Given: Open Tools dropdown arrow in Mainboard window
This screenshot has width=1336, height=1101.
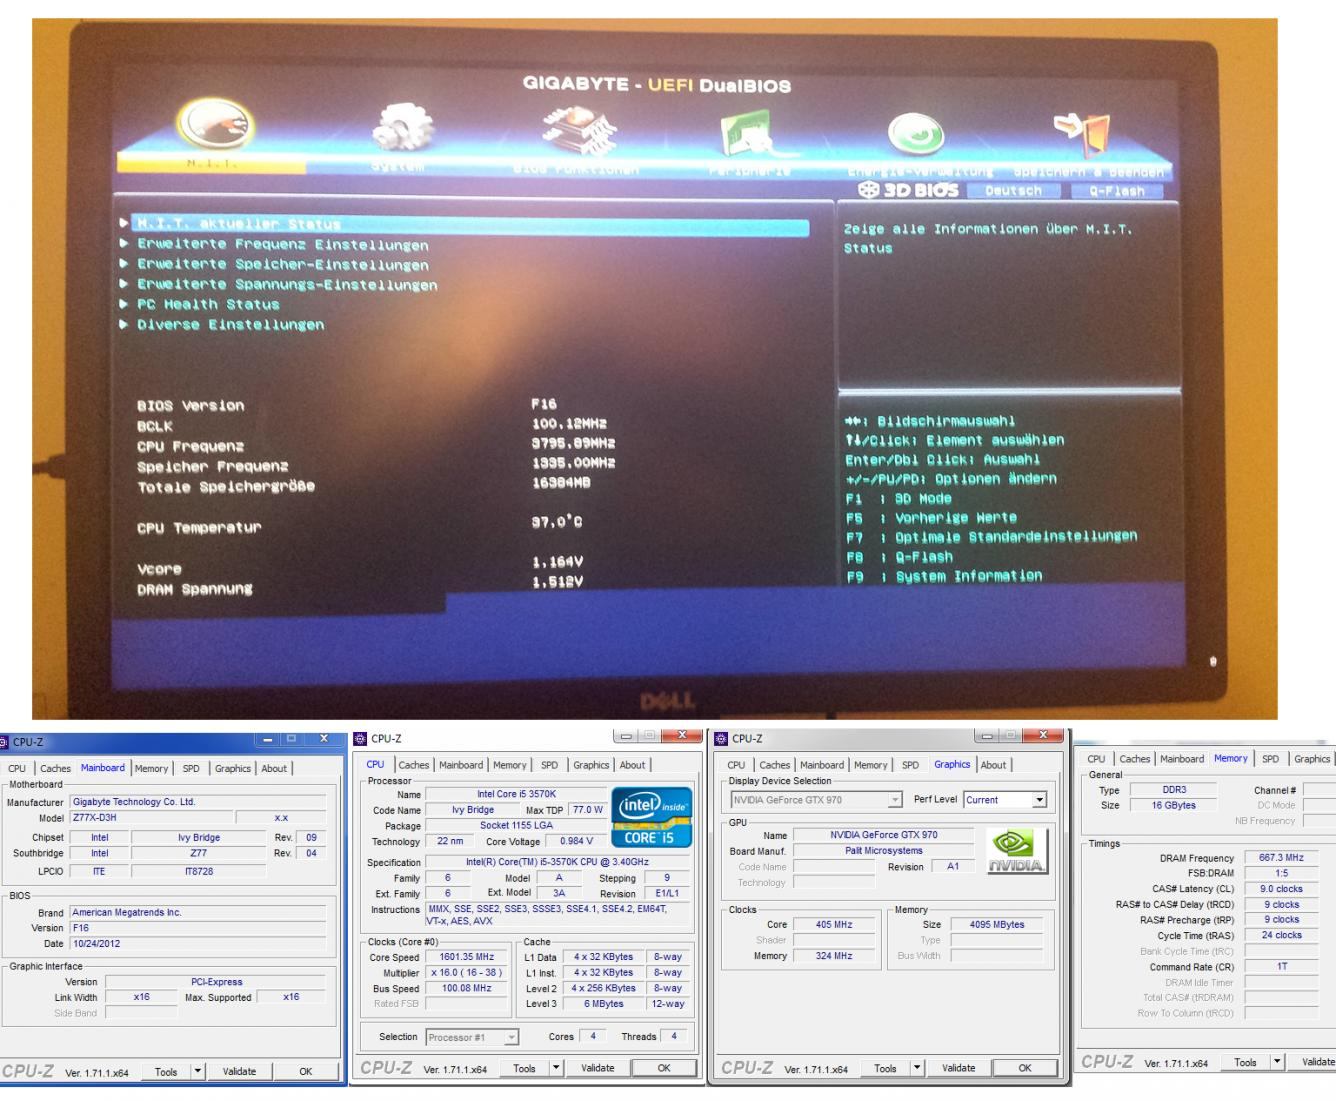Looking at the screenshot, I should (198, 1072).
